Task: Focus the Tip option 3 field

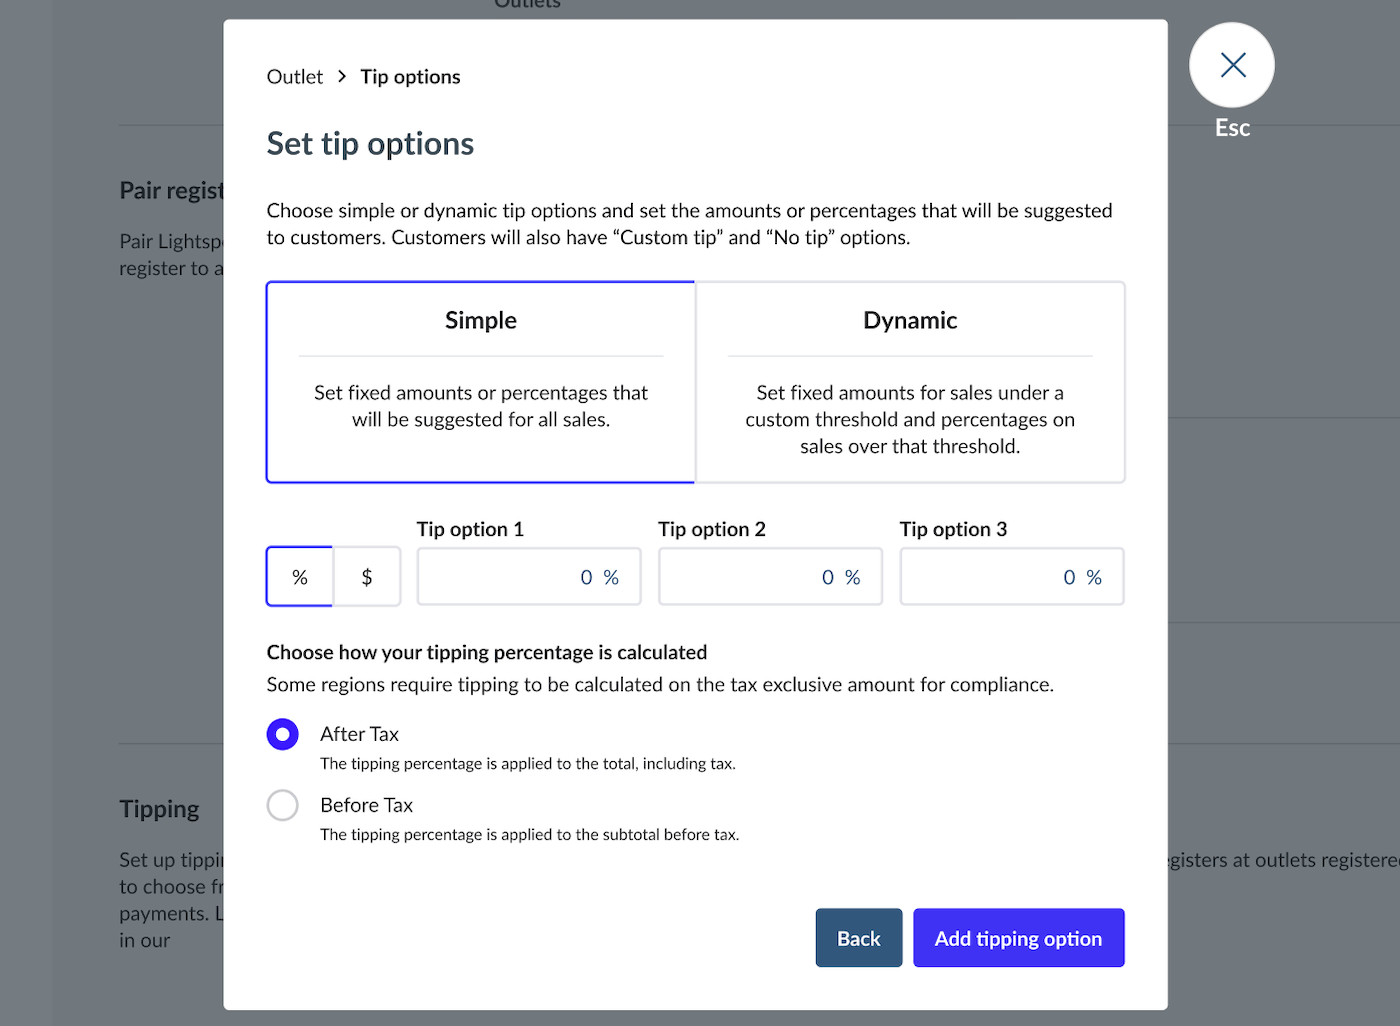Action: (1011, 577)
